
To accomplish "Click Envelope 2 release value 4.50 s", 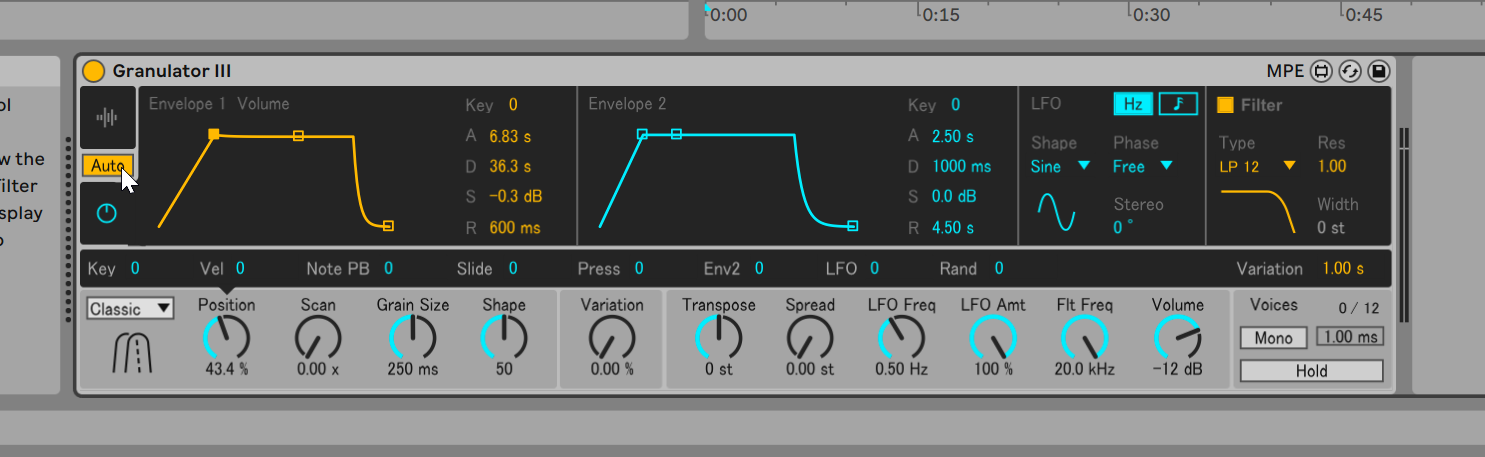I will point(952,228).
